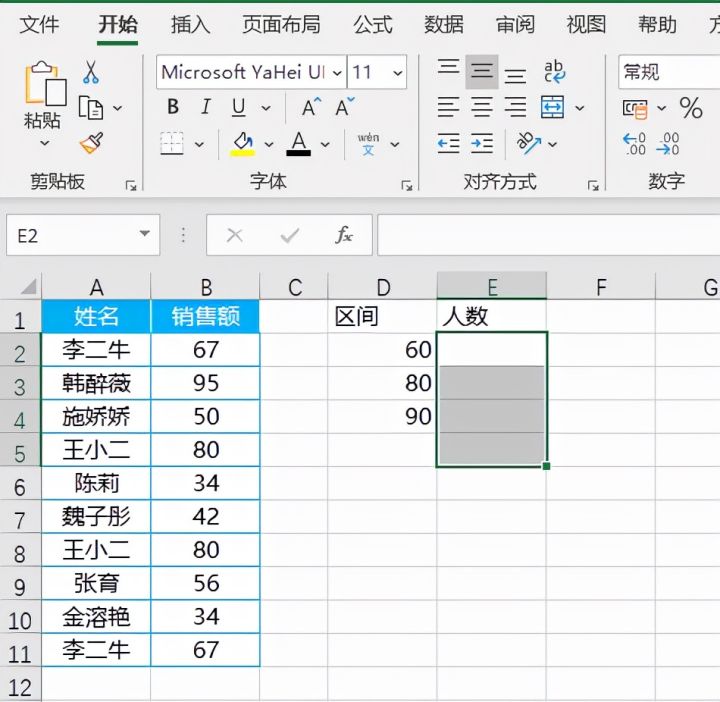
Task: Open number format 常规 combo box
Action: [669, 72]
